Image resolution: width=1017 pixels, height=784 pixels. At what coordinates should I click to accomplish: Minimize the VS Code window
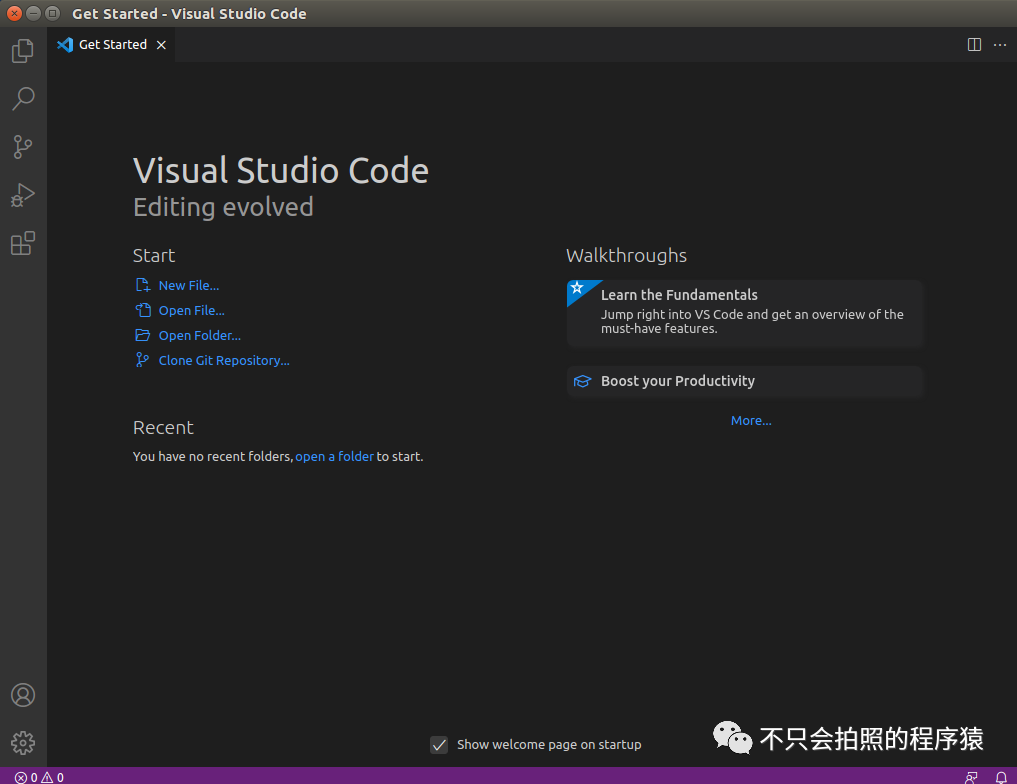(x=34, y=13)
